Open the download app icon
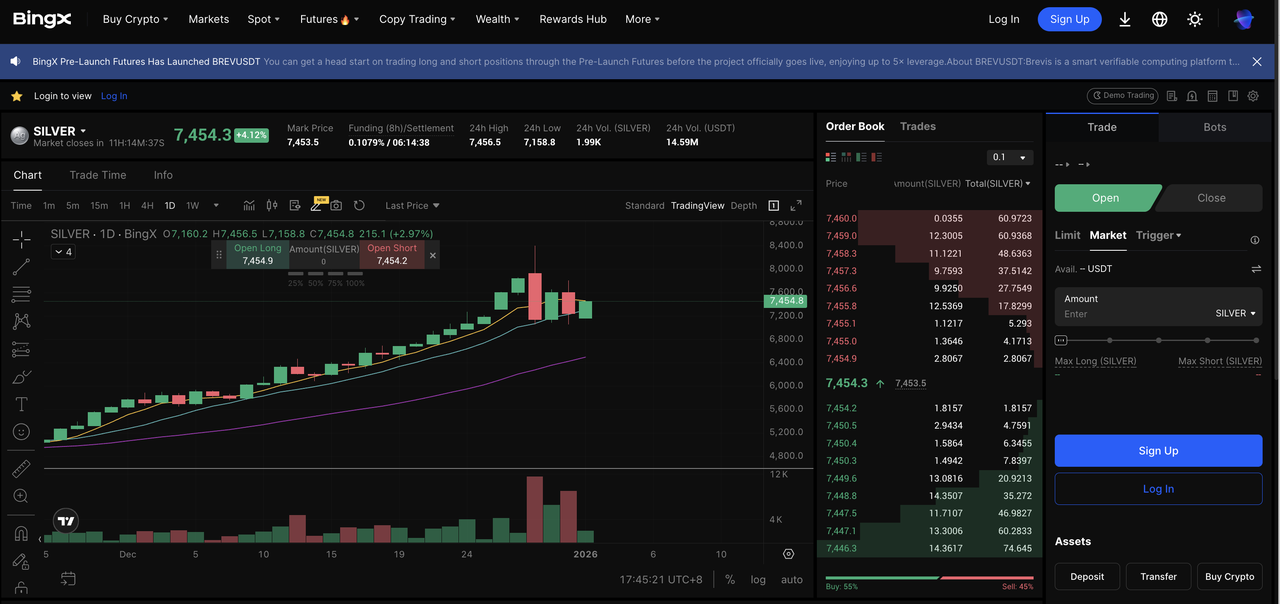Image resolution: width=1280 pixels, height=604 pixels. pyautogui.click(x=1125, y=19)
